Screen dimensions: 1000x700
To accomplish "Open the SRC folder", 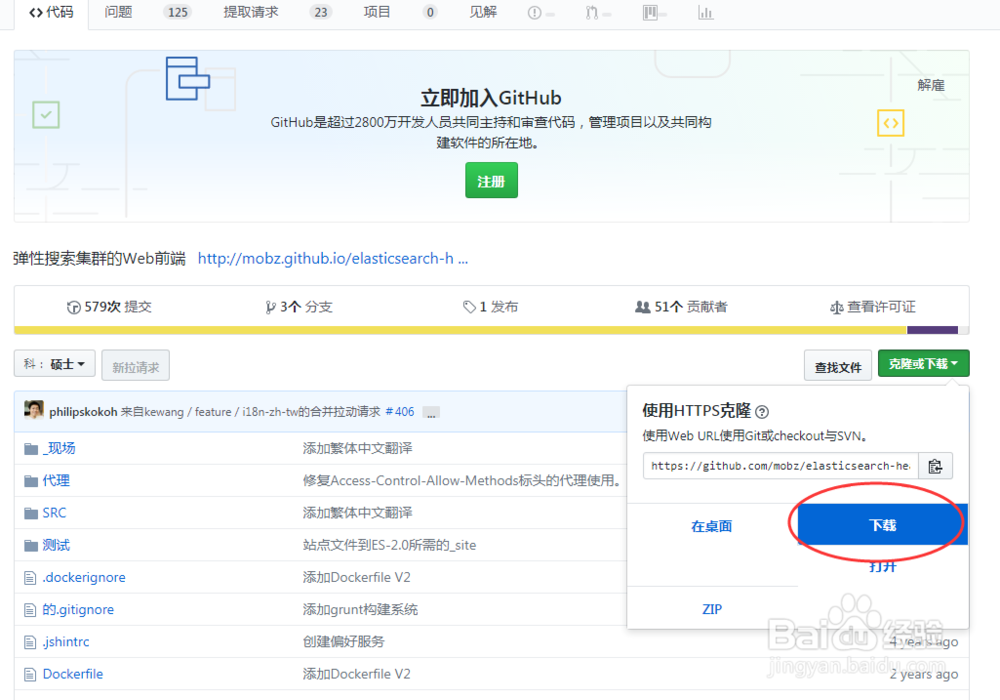I will point(54,513).
